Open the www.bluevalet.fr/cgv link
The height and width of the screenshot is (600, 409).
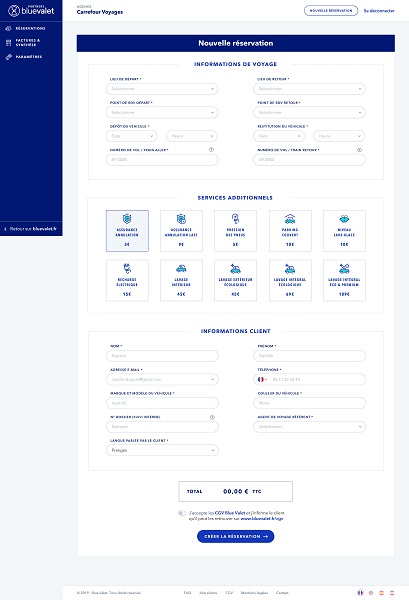pos(262,518)
